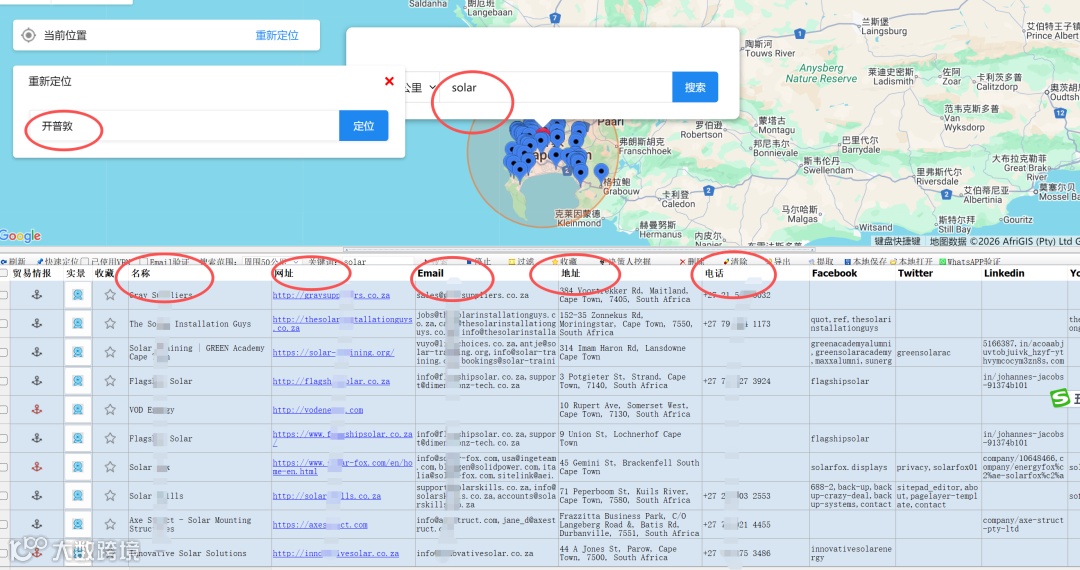
Task: Open street view icon in Solar Training row
Action: point(78,352)
